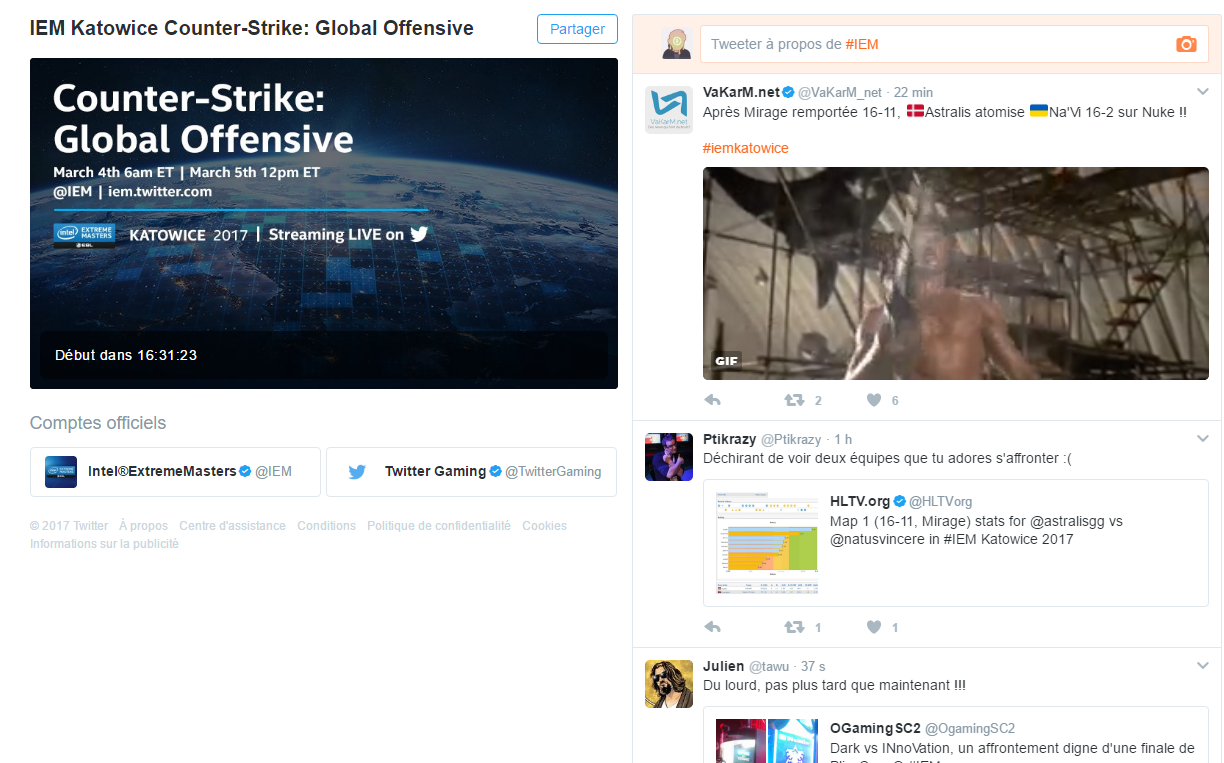Open quoted HLTV.org tweet card
The image size is (1224, 763).
955,543
